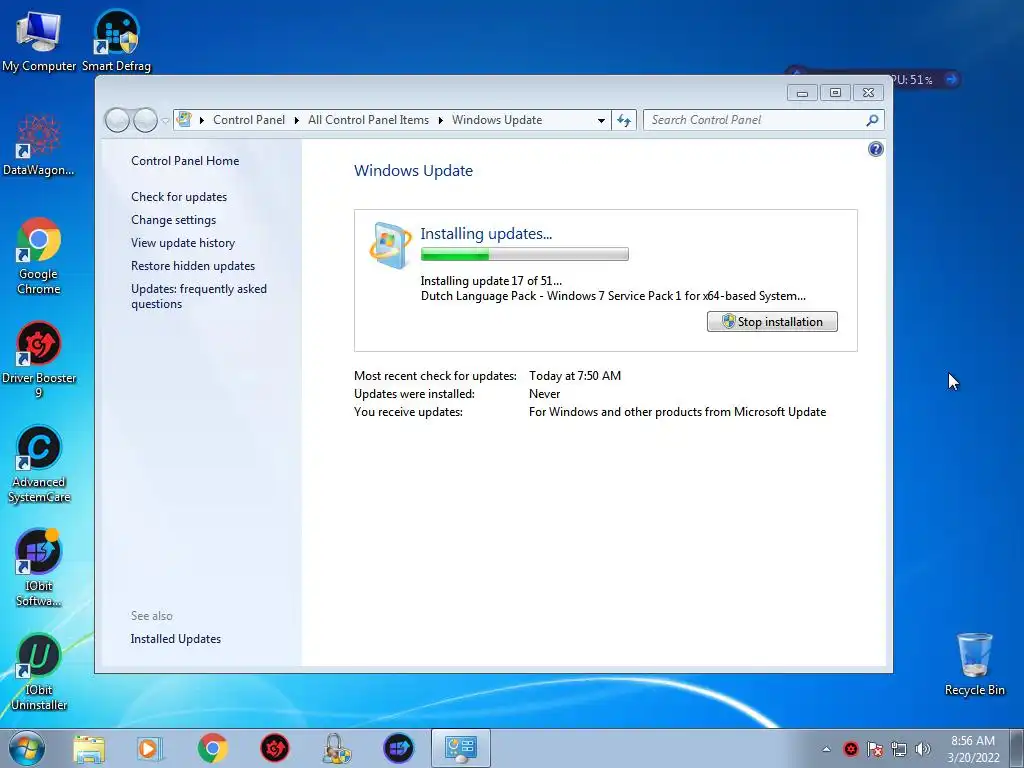Select the IObit Software Updater desktop icon

click(x=39, y=568)
